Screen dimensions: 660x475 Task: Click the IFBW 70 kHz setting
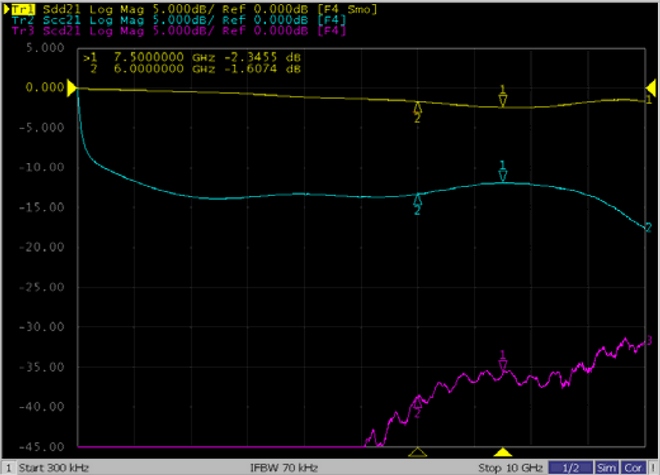point(284,467)
